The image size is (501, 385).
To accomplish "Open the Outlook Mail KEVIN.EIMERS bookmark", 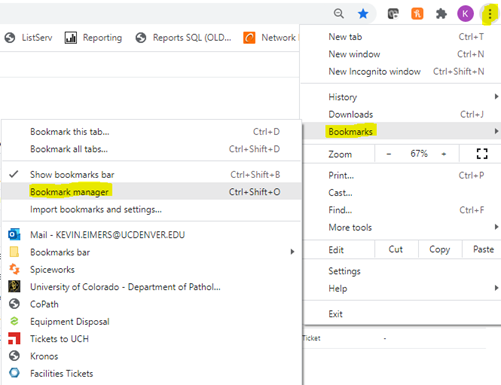I will pyautogui.click(x=152, y=235).
